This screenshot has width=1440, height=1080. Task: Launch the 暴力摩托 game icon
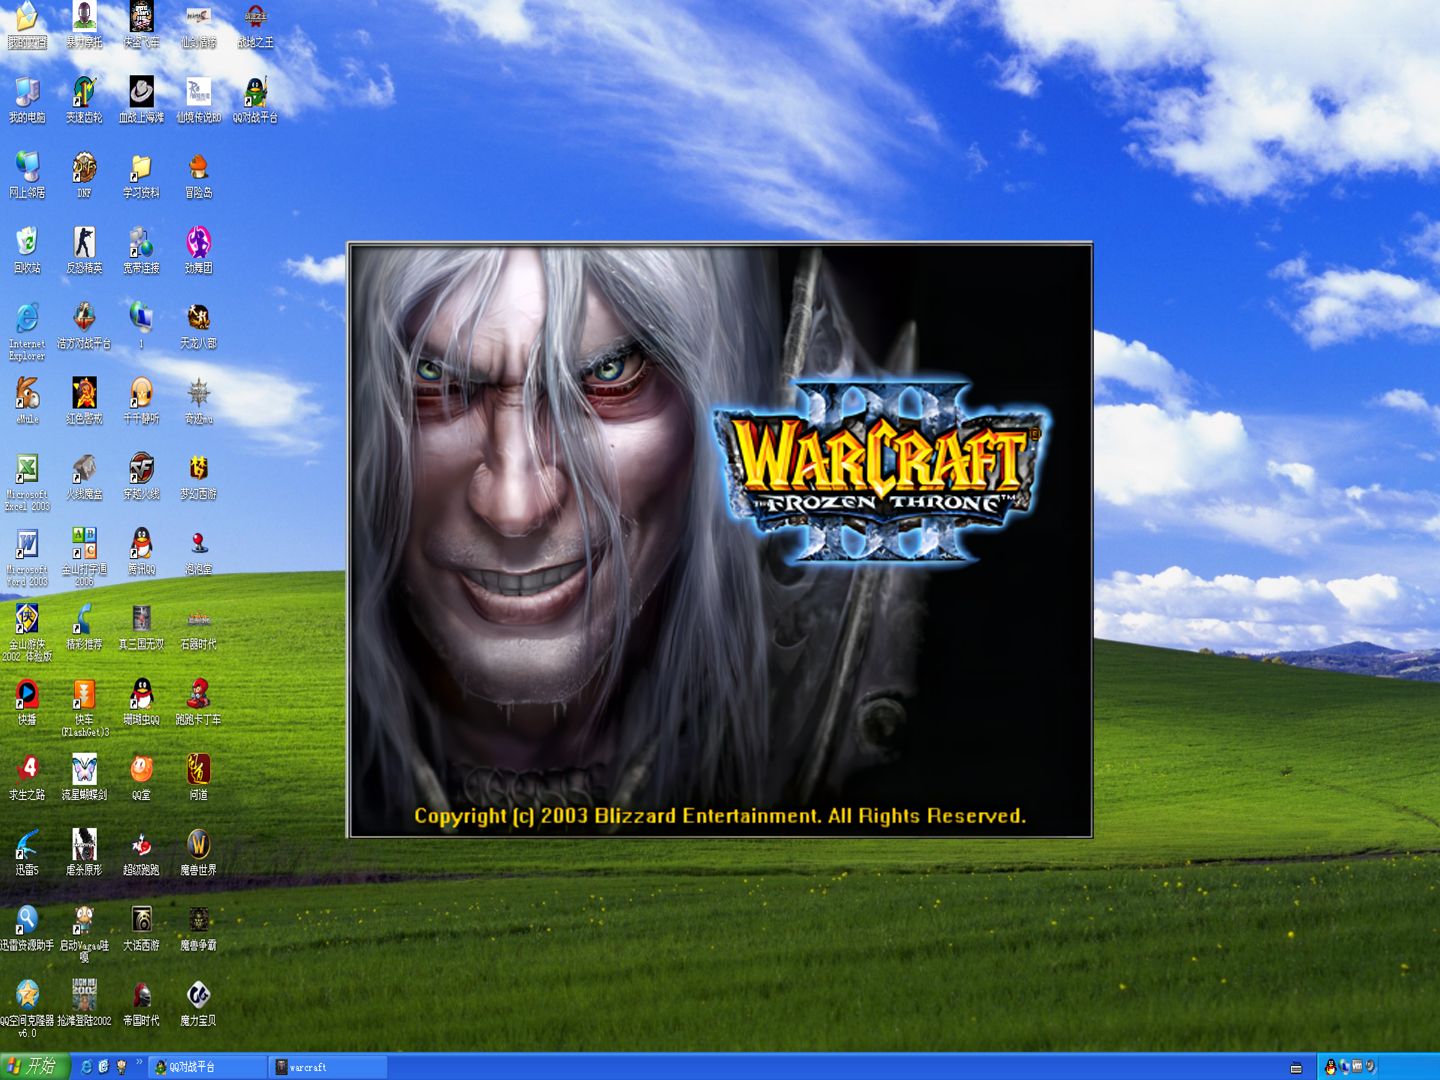point(84,18)
